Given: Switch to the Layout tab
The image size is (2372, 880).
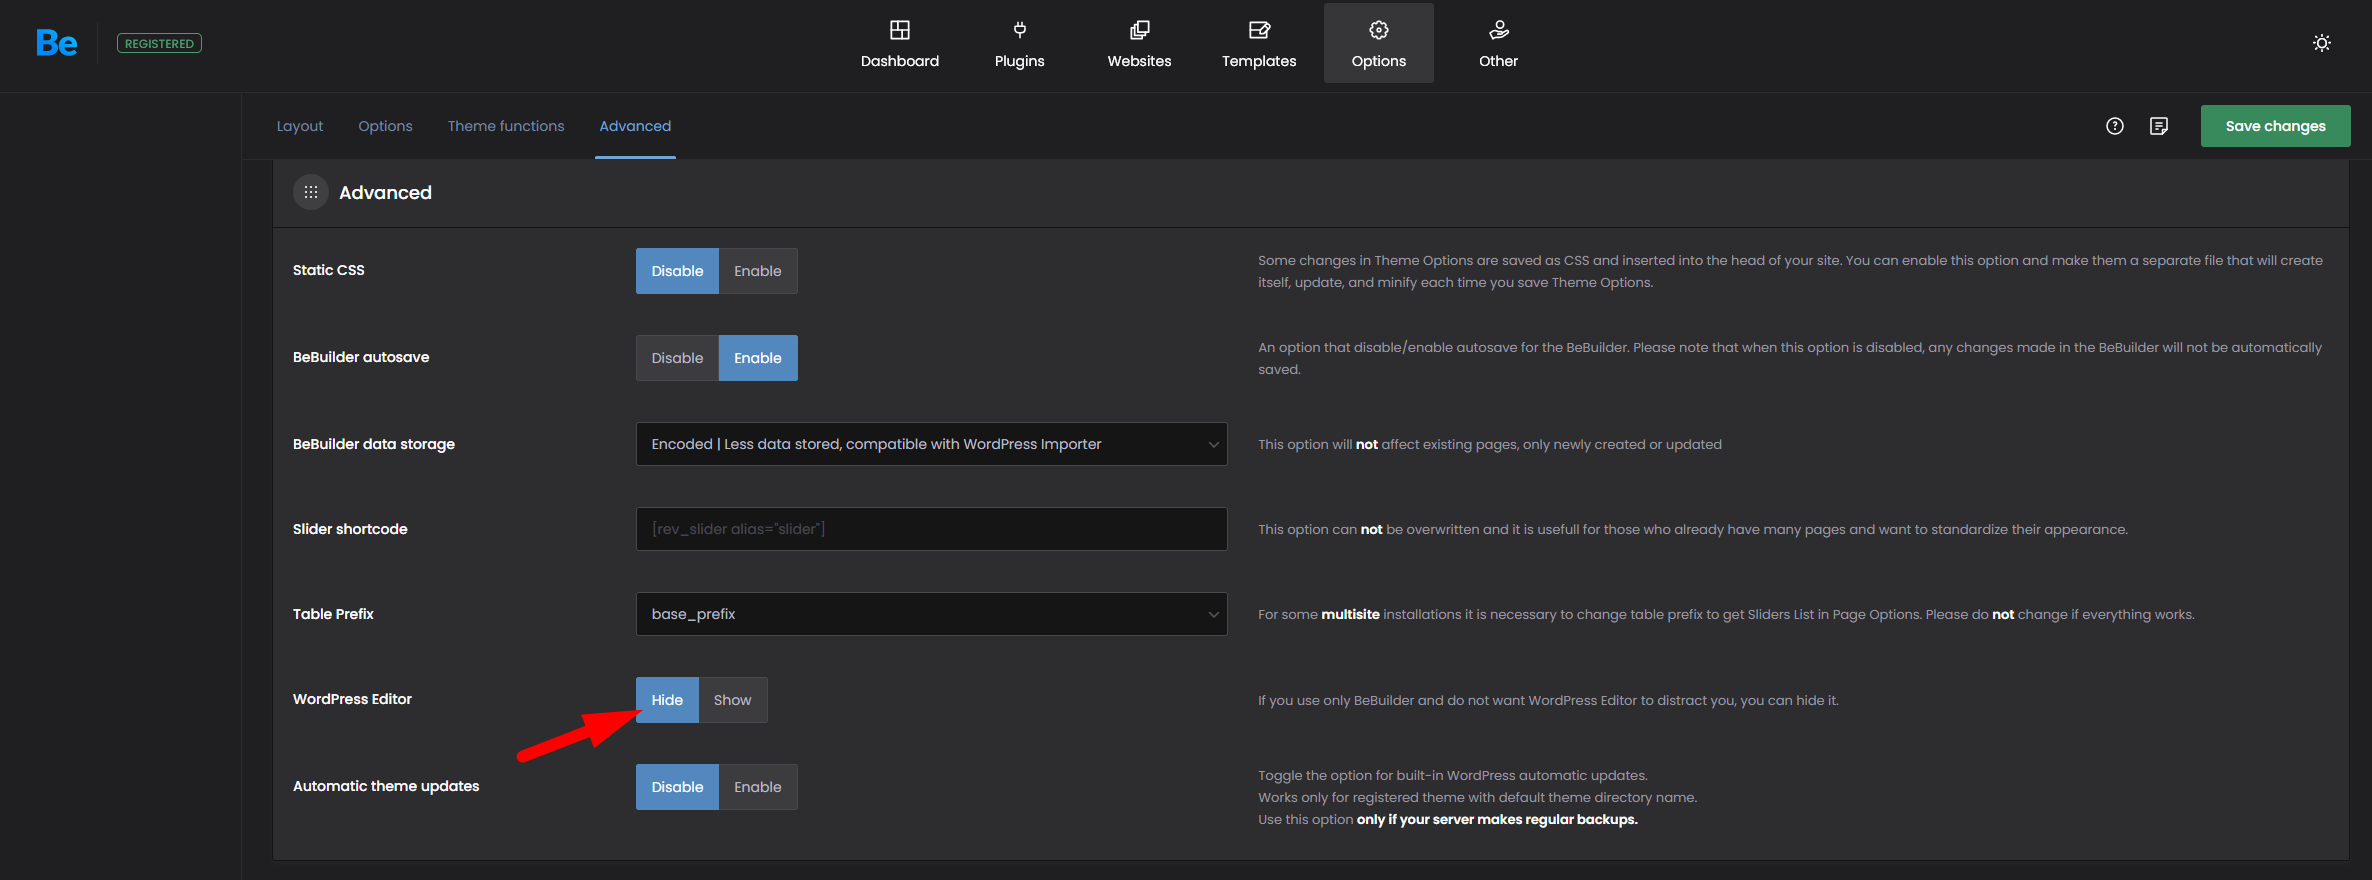Looking at the screenshot, I should coord(300,126).
